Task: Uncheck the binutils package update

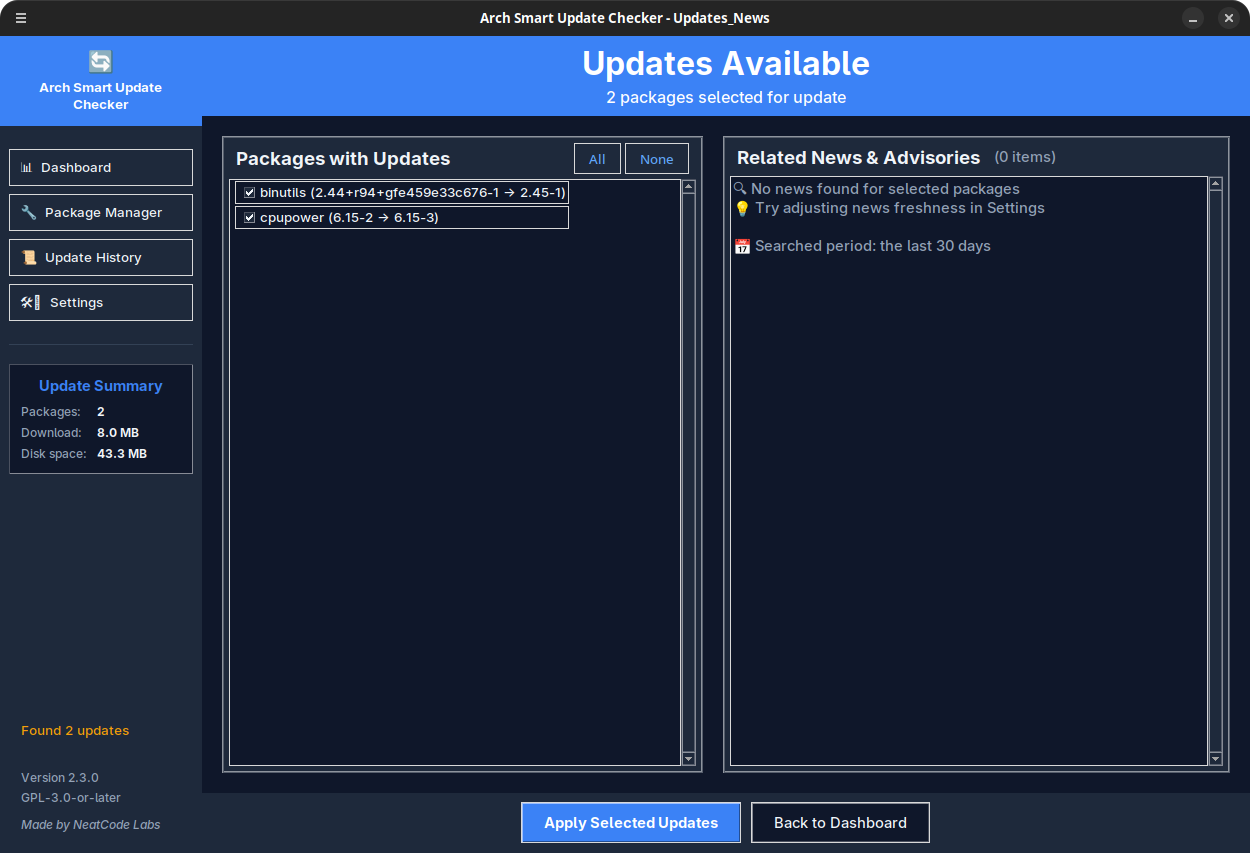Action: [x=248, y=192]
